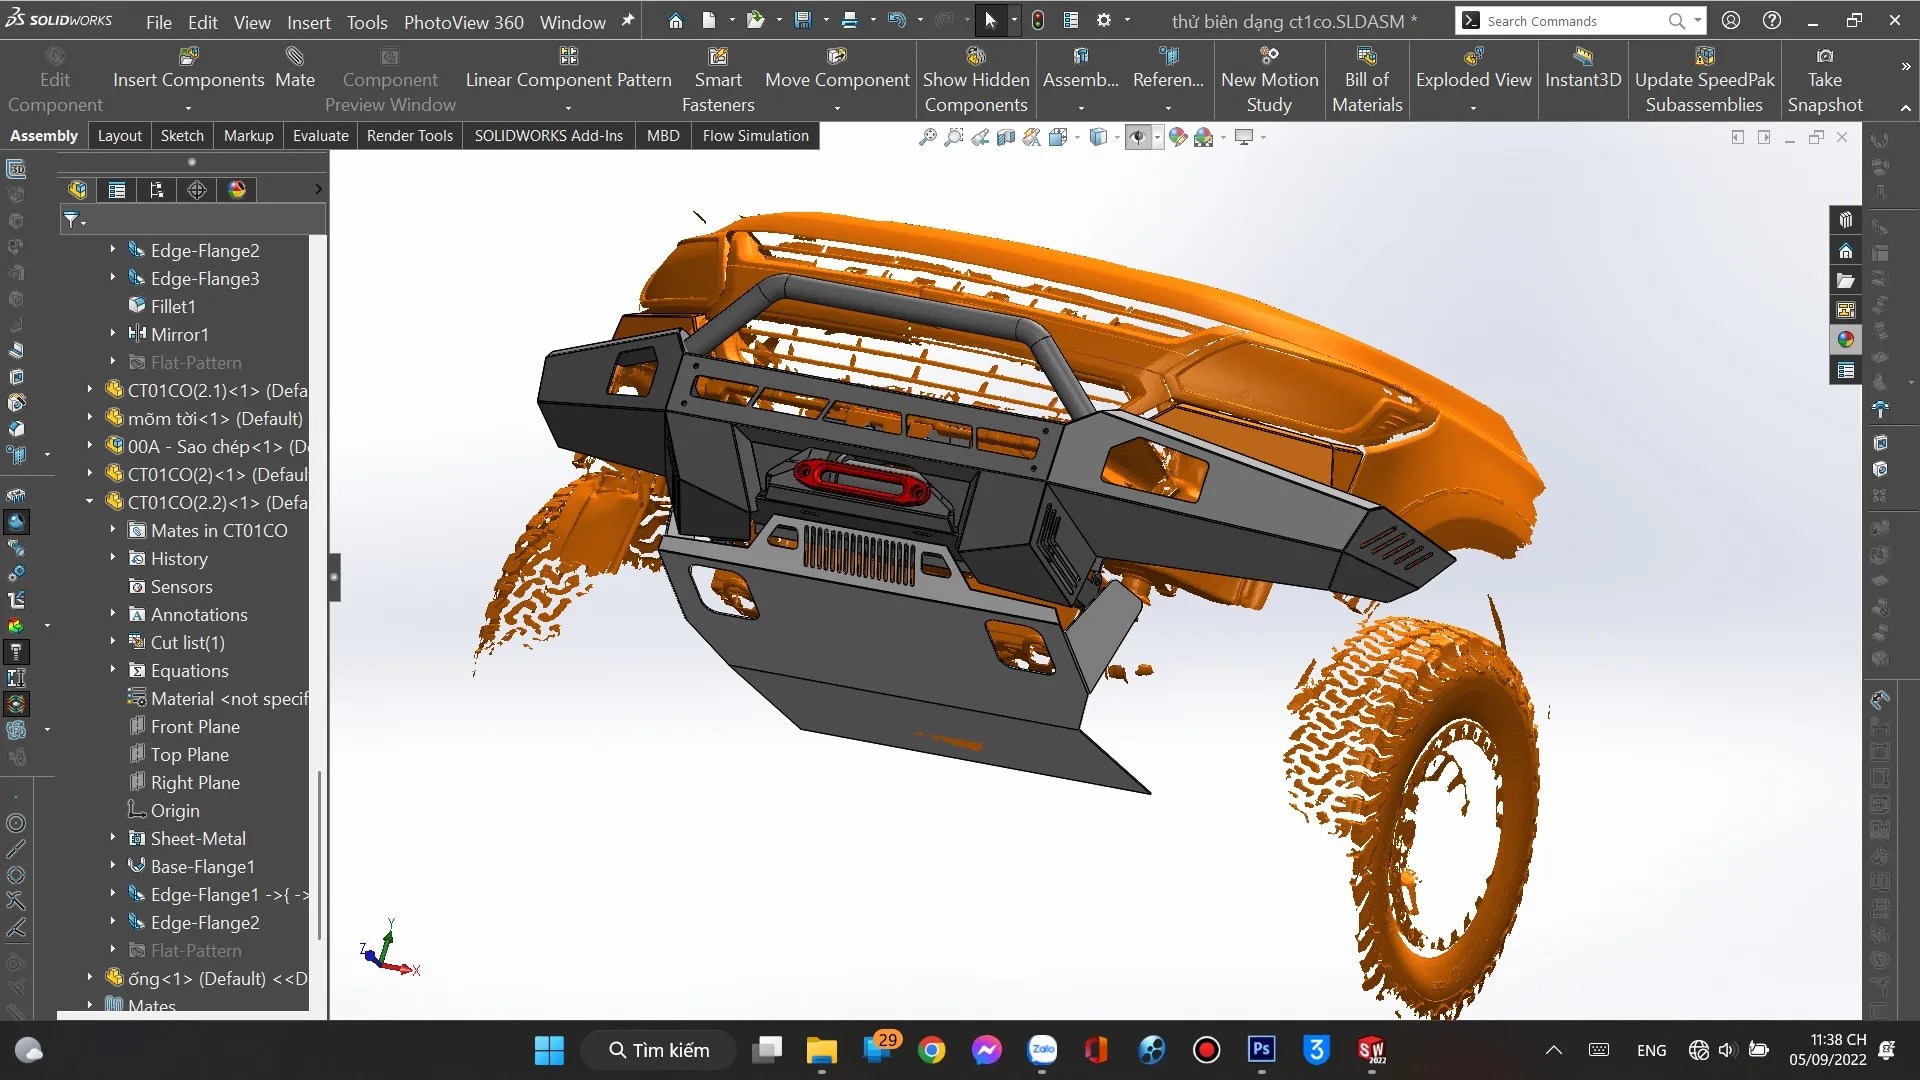Activate the Section View tool
This screenshot has width=1920, height=1080.
click(x=1006, y=137)
